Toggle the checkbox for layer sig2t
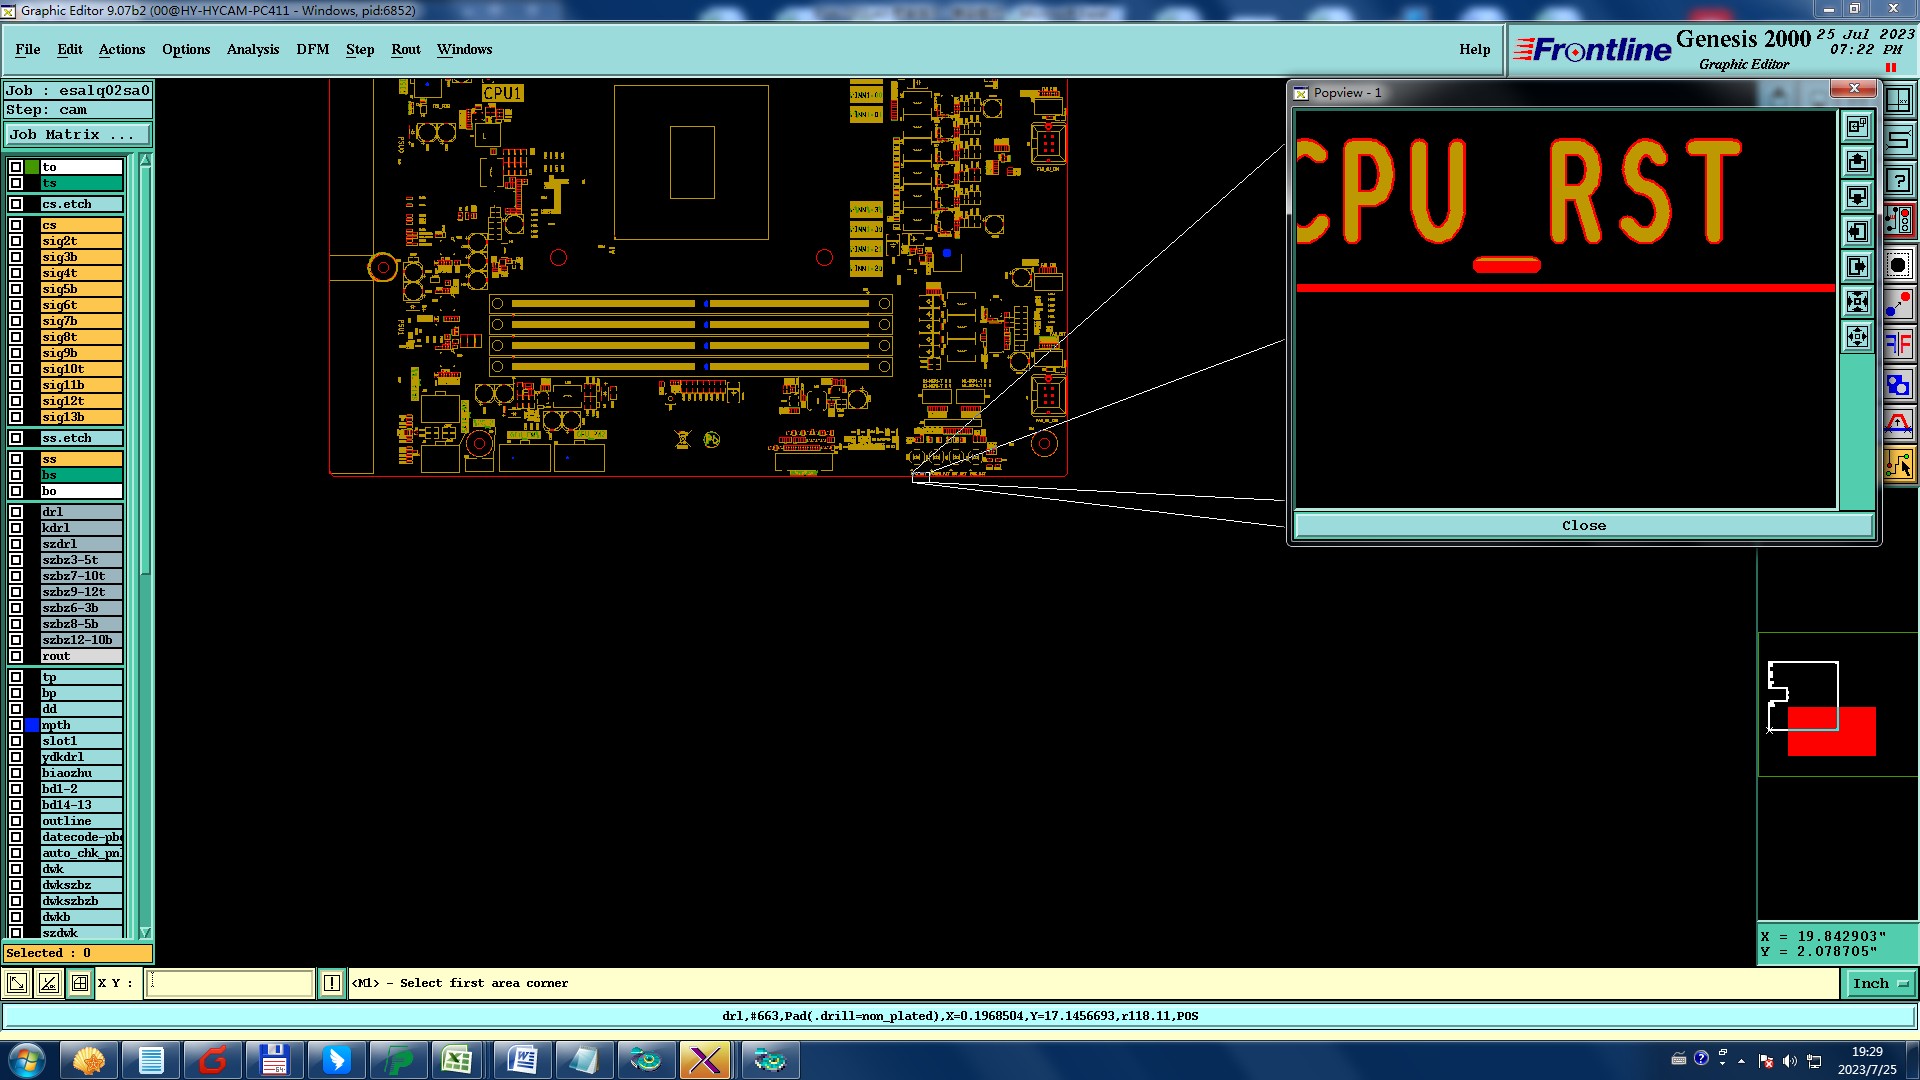 (x=16, y=241)
